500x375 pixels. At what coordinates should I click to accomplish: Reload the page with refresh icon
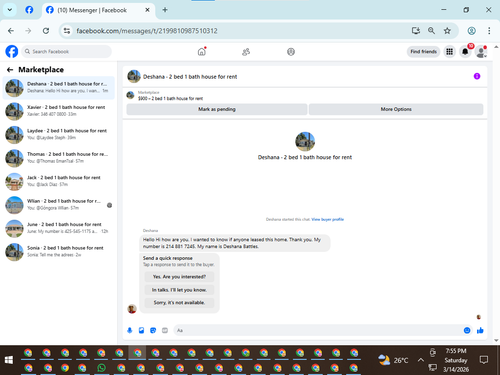pos(46,31)
